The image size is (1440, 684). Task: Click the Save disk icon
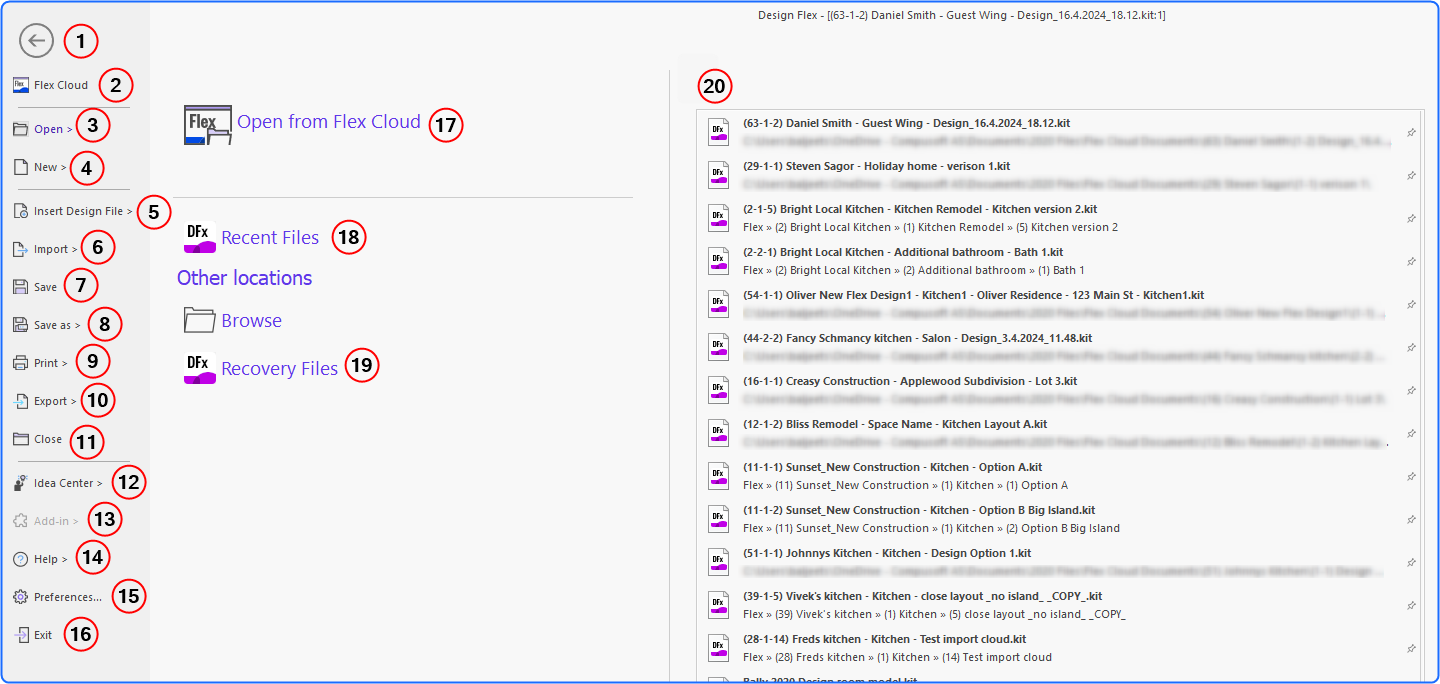tap(21, 287)
